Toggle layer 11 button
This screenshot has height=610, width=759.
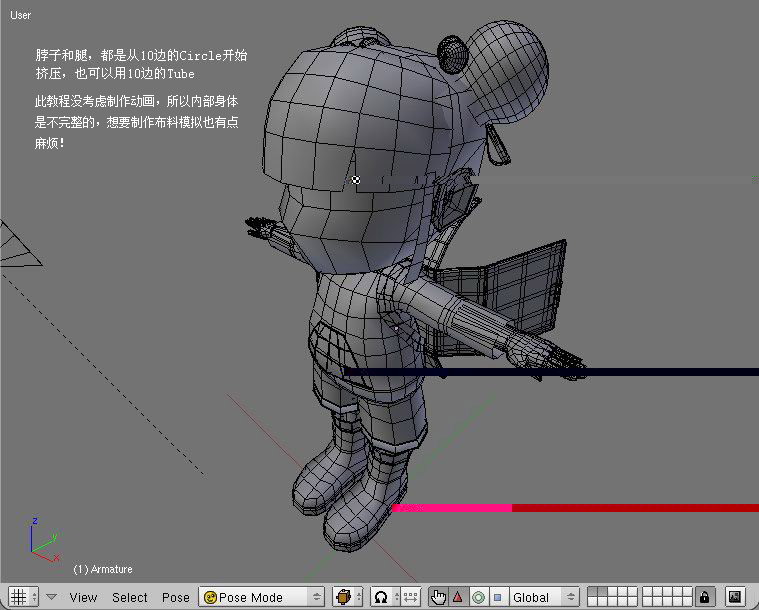coord(592,601)
